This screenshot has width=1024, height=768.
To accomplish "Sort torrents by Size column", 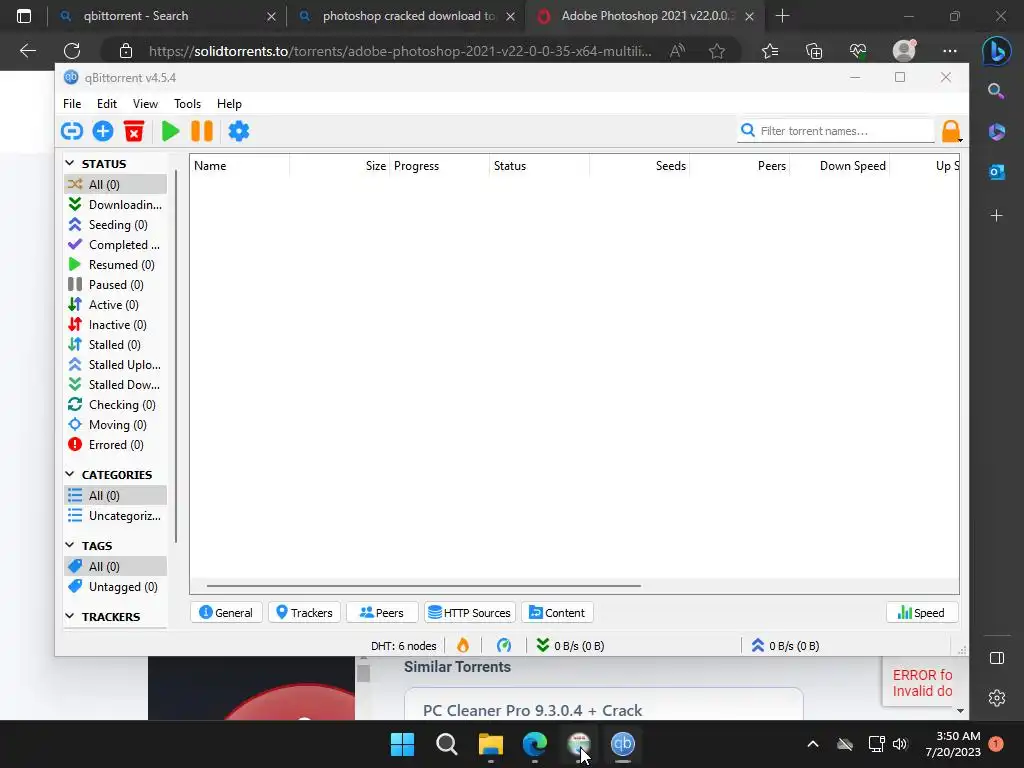I will 340,166.
